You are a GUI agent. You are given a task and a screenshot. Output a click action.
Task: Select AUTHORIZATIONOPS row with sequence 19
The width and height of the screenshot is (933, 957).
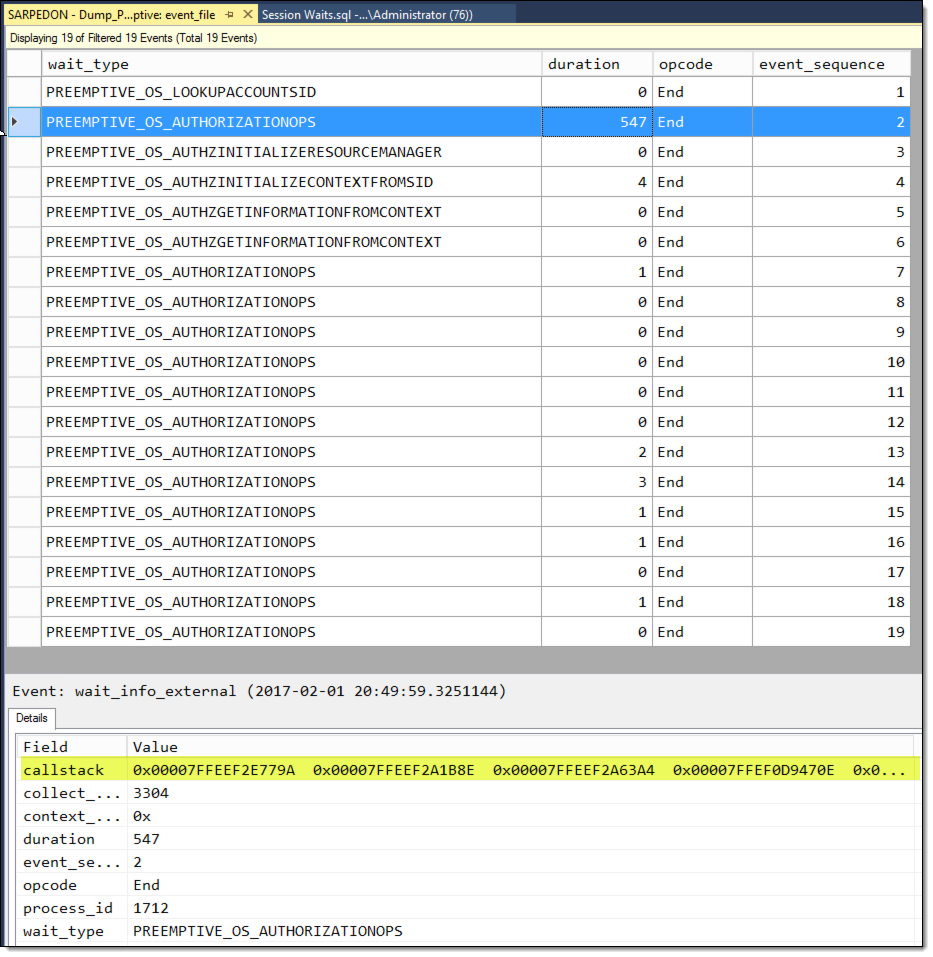tap(458, 632)
